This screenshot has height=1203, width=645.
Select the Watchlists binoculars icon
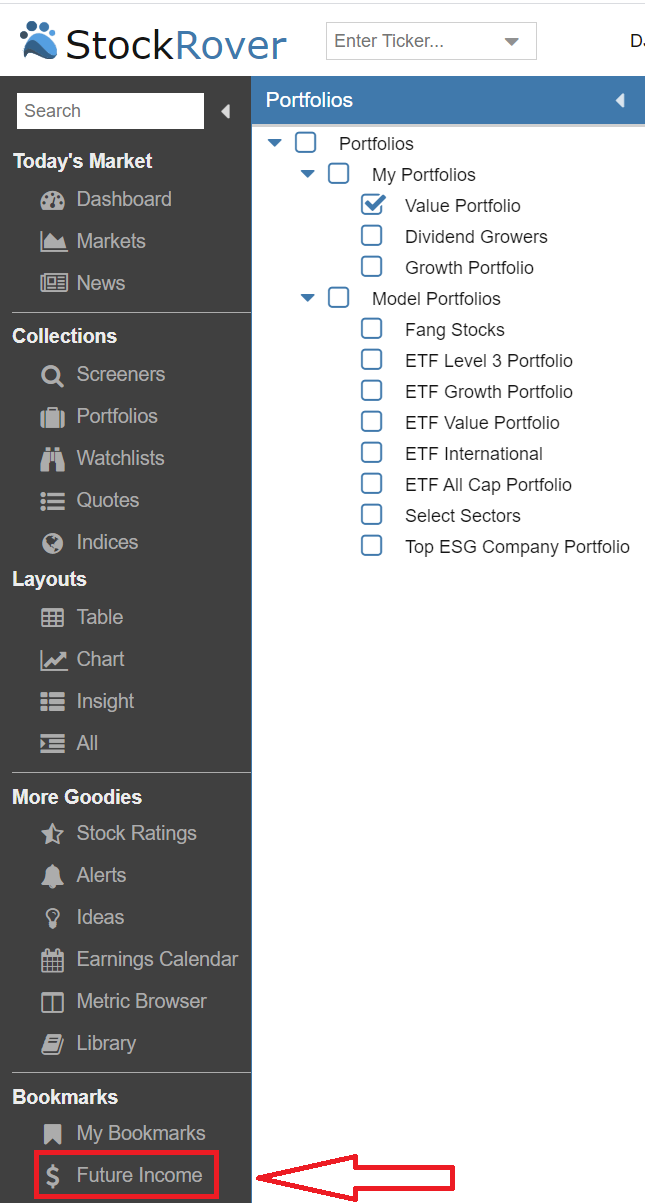[x=52, y=459]
